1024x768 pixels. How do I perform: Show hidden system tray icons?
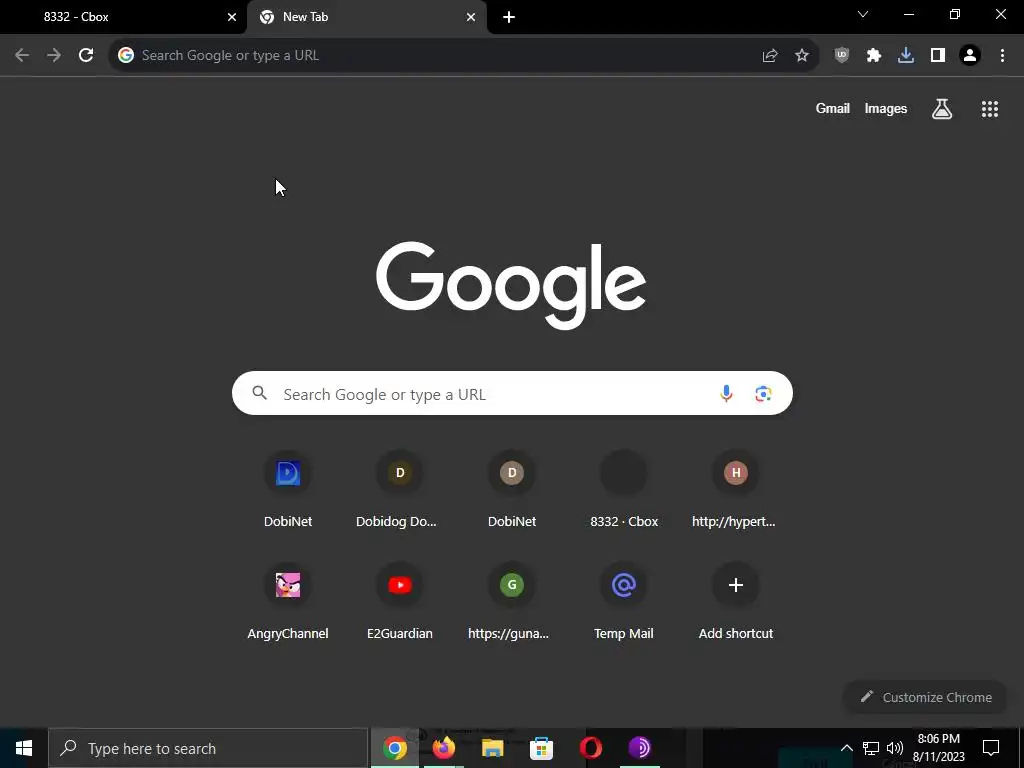coord(846,748)
